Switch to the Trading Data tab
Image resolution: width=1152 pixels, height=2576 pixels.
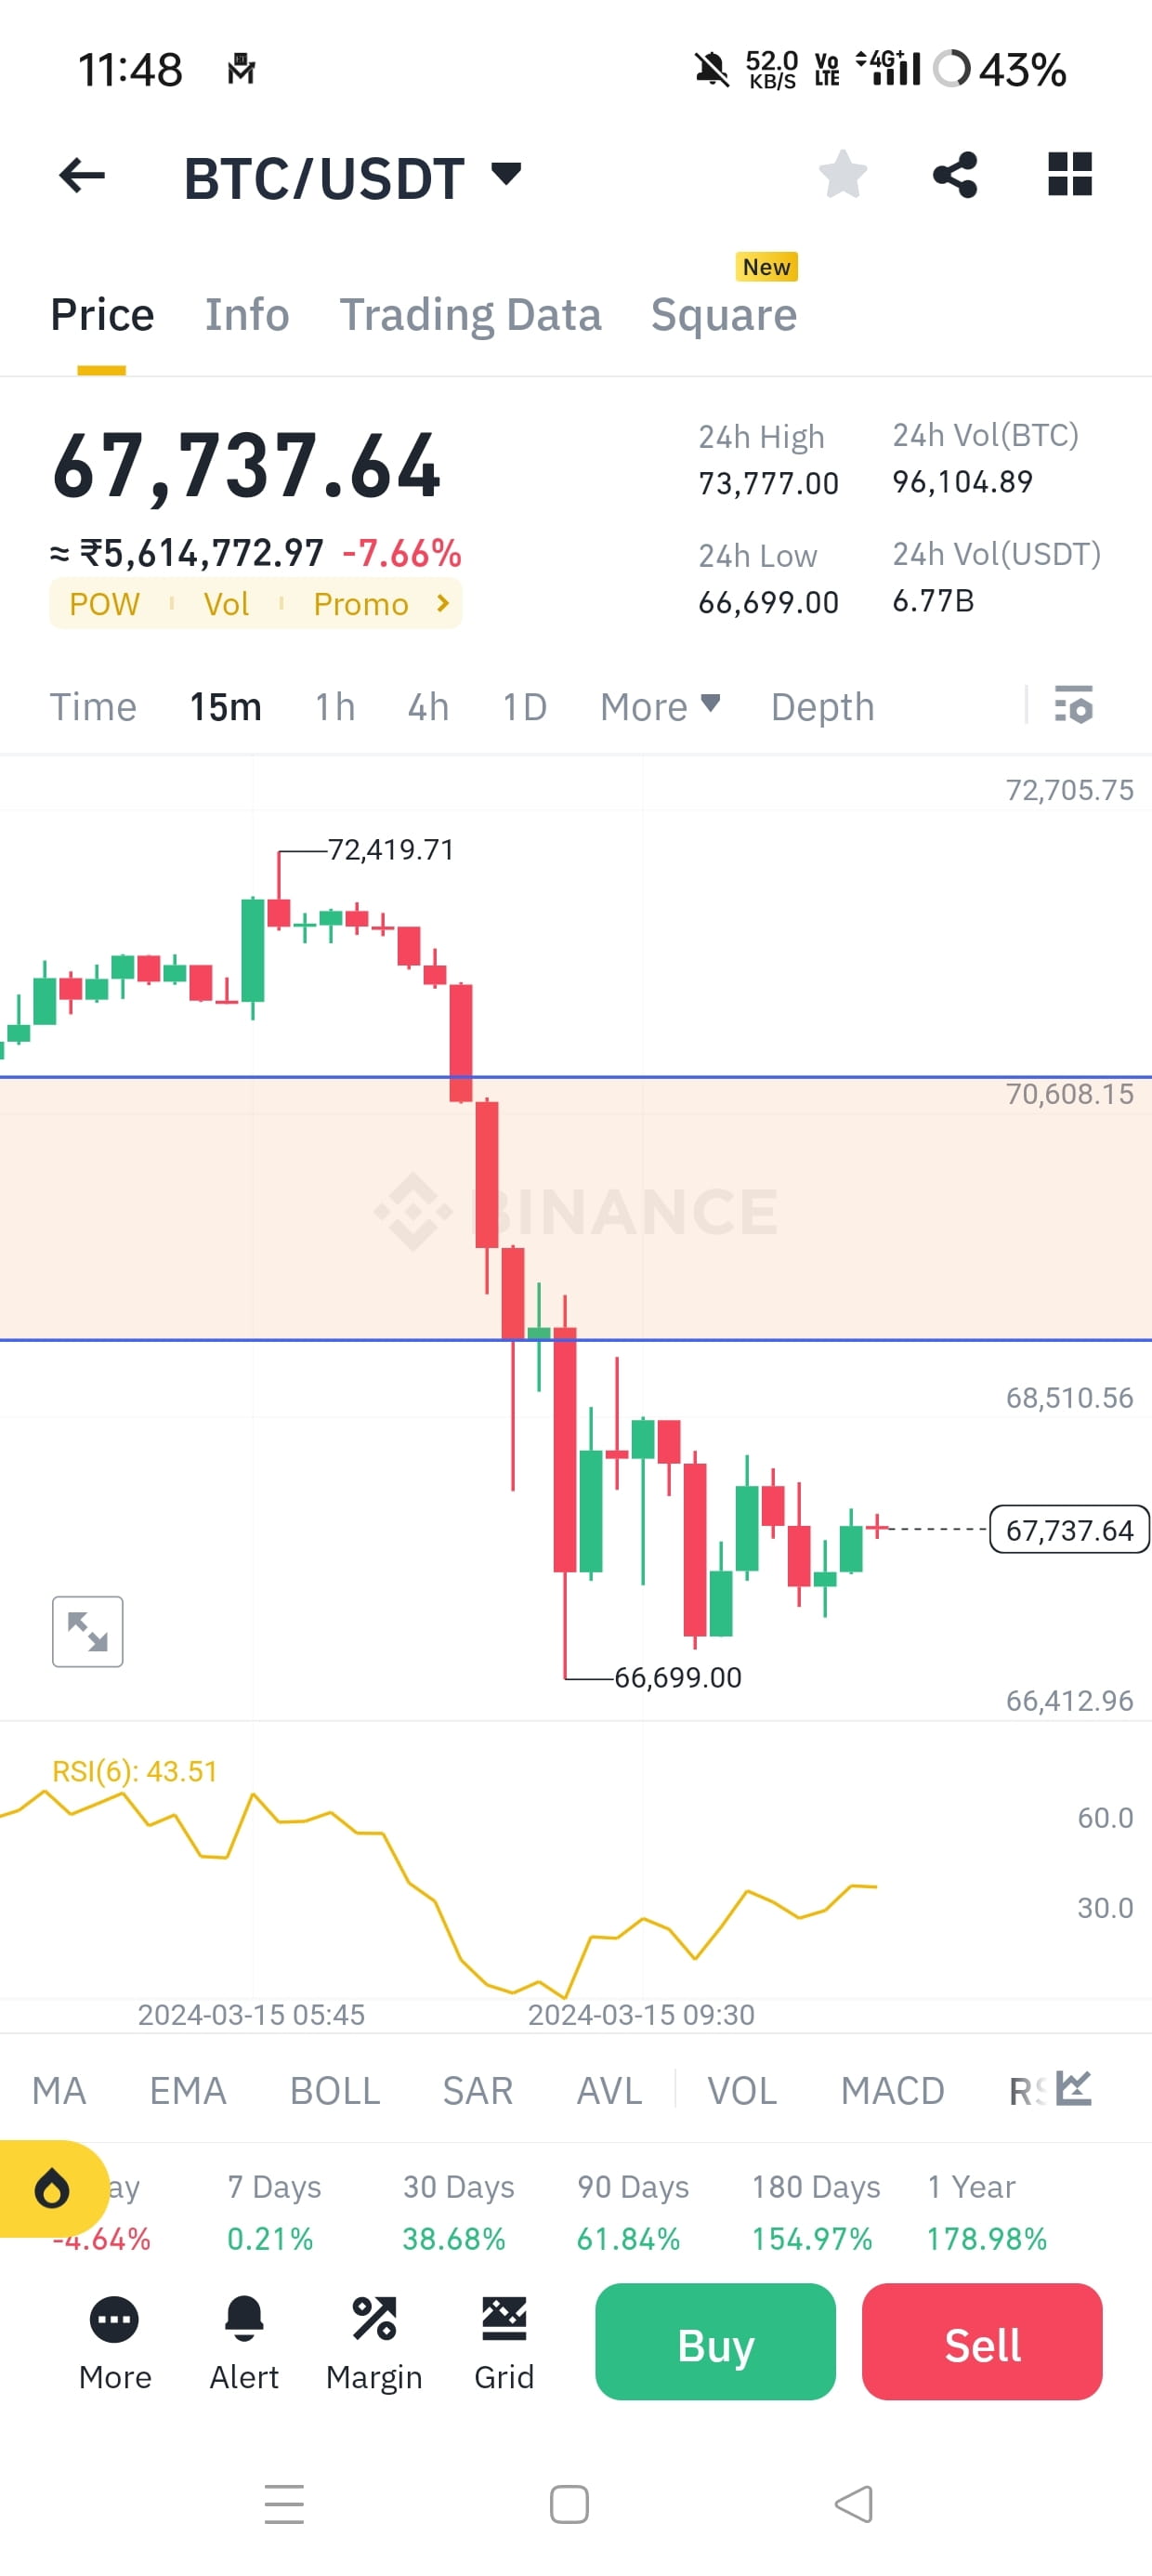pyautogui.click(x=472, y=314)
